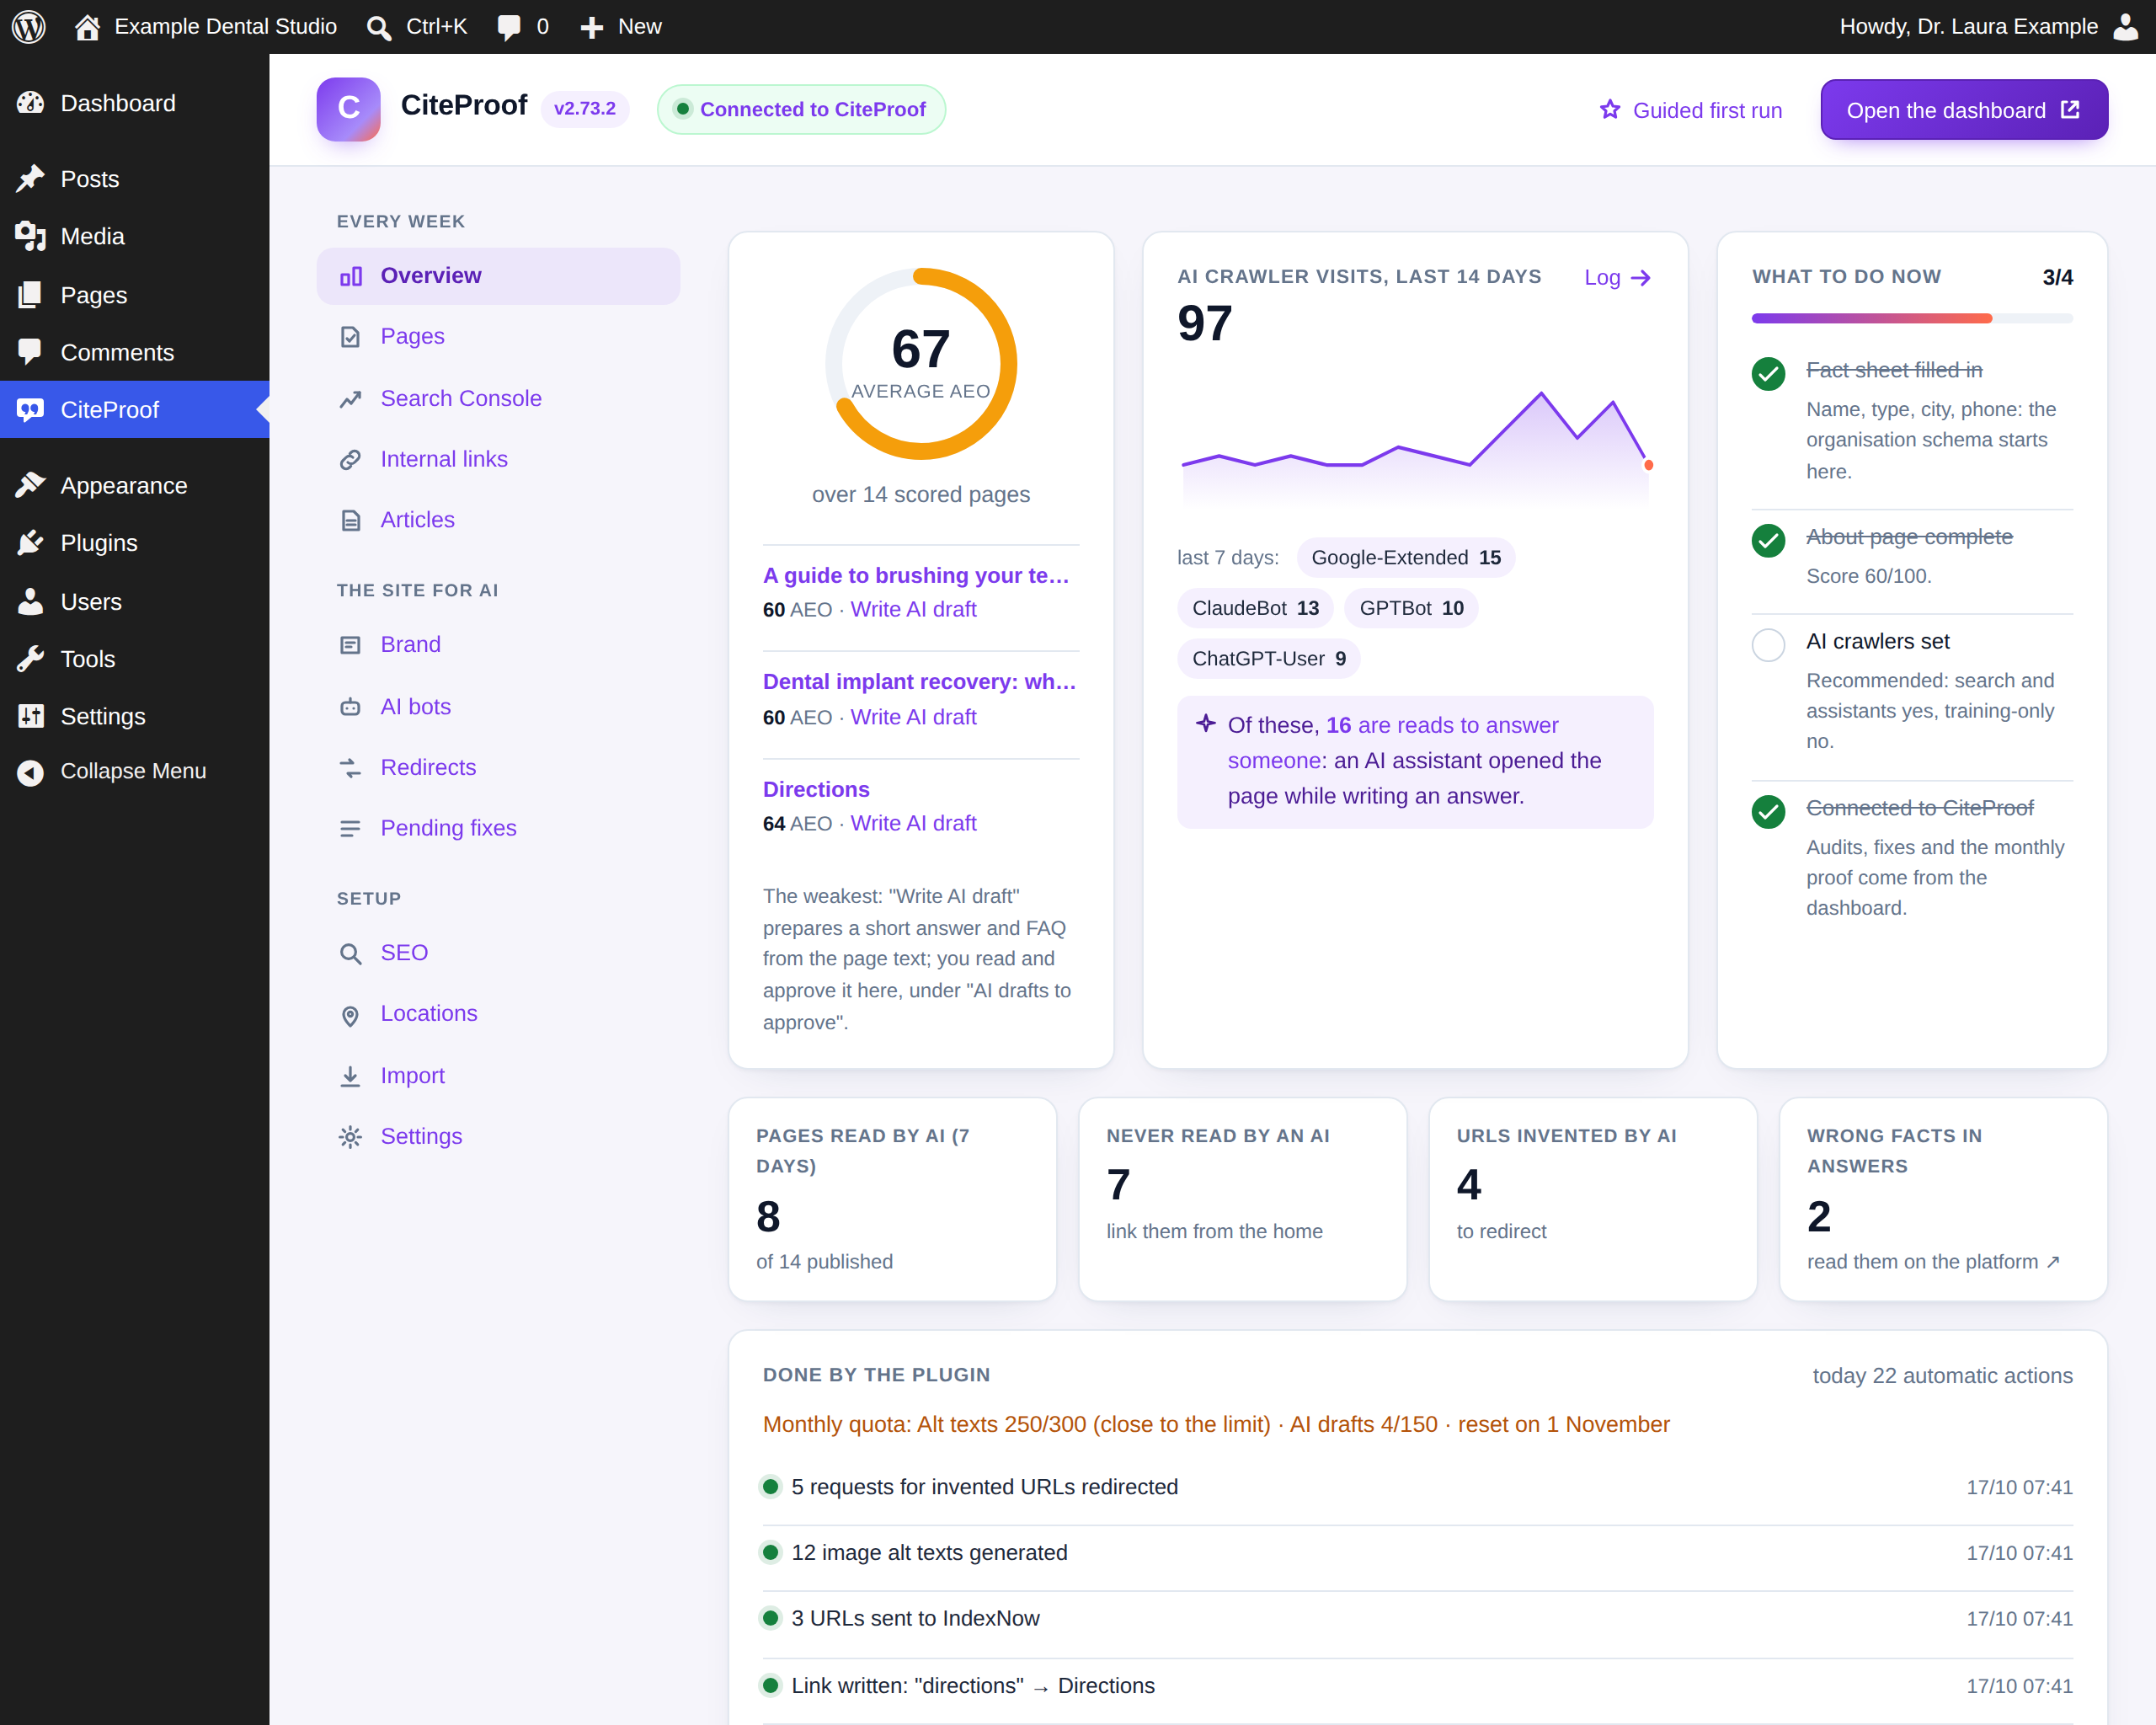This screenshot has width=2156, height=1725.
Task: Click the Locations pin icon
Action: coord(350,1015)
